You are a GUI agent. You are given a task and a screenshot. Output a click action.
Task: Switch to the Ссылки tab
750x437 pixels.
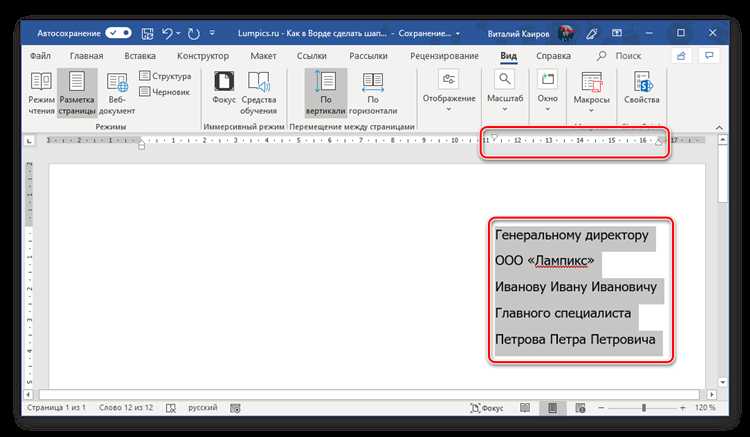tap(311, 56)
